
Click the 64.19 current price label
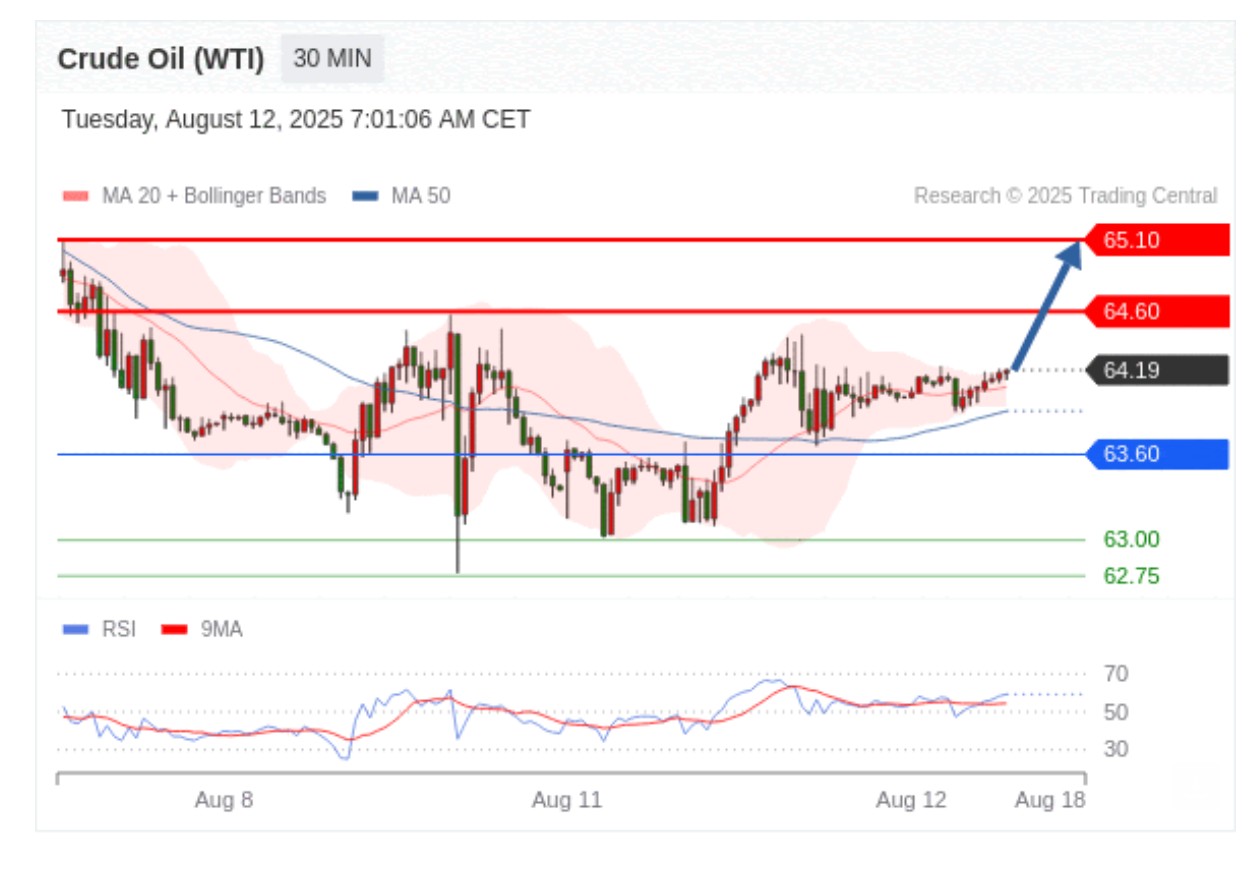point(1157,370)
